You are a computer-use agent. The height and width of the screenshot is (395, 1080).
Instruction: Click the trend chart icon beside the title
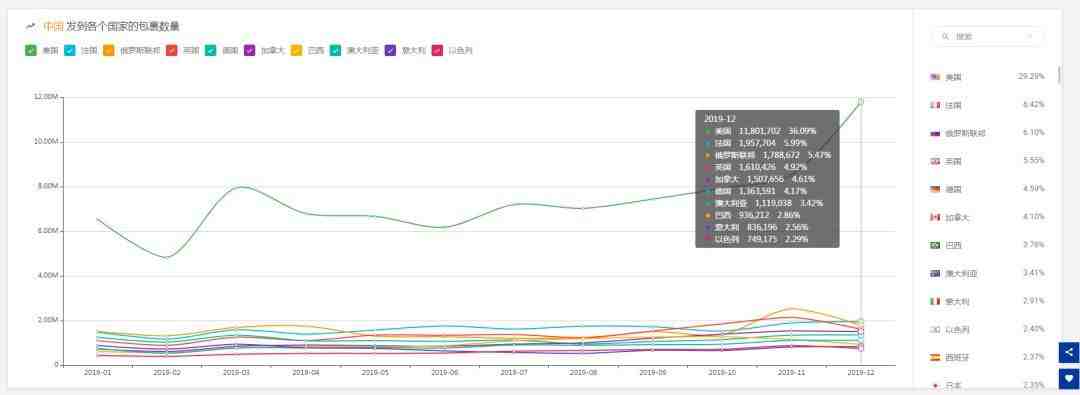click(30, 26)
